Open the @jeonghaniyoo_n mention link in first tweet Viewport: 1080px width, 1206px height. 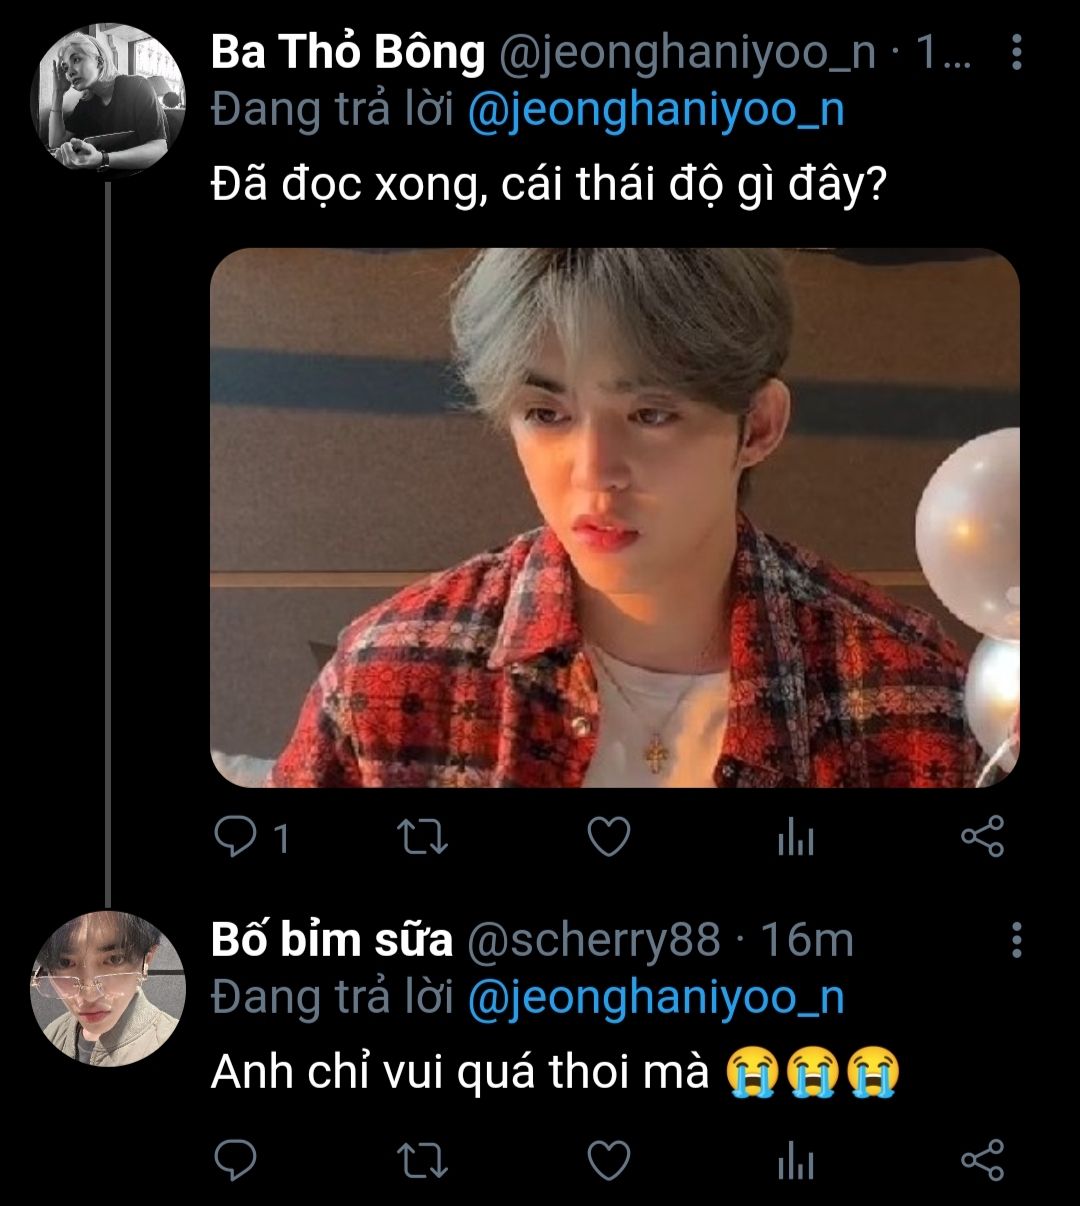click(x=656, y=110)
